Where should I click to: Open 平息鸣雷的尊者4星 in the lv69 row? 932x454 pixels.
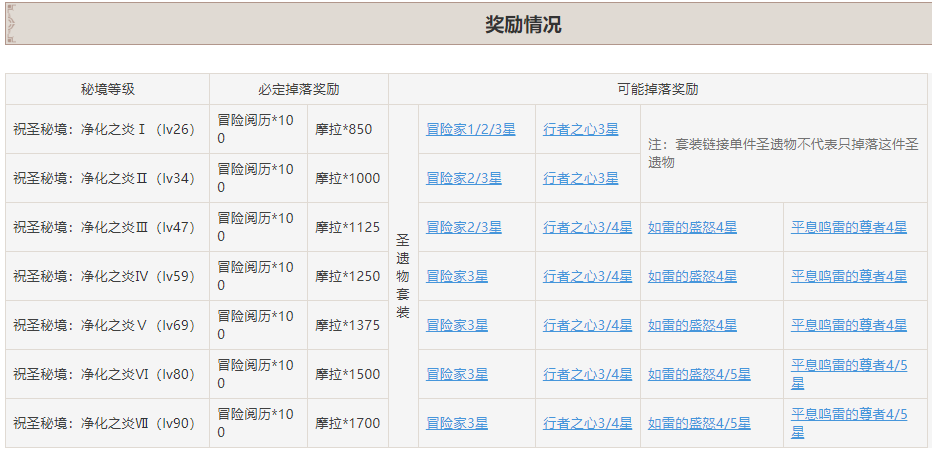pos(849,326)
